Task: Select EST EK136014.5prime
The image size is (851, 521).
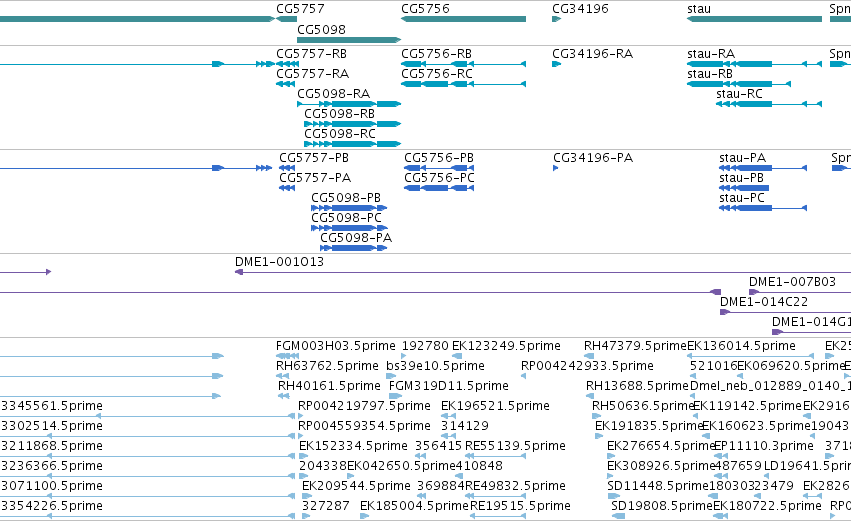Action: pyautogui.click(x=741, y=346)
